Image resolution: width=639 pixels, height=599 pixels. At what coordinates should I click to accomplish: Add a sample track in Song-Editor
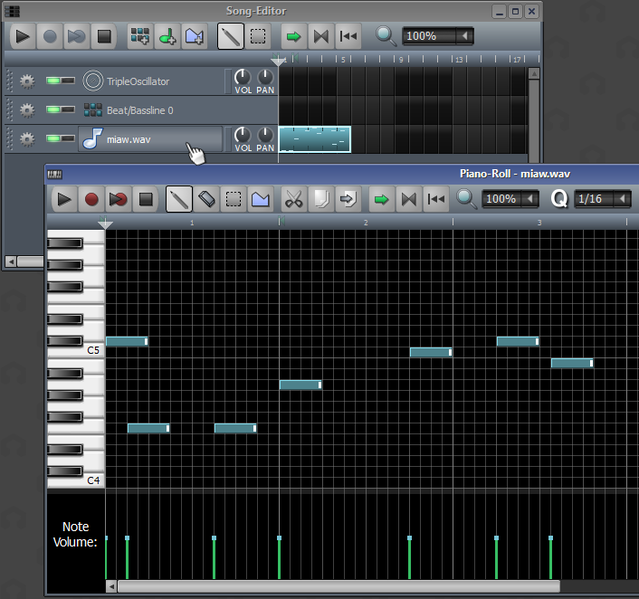click(167, 37)
